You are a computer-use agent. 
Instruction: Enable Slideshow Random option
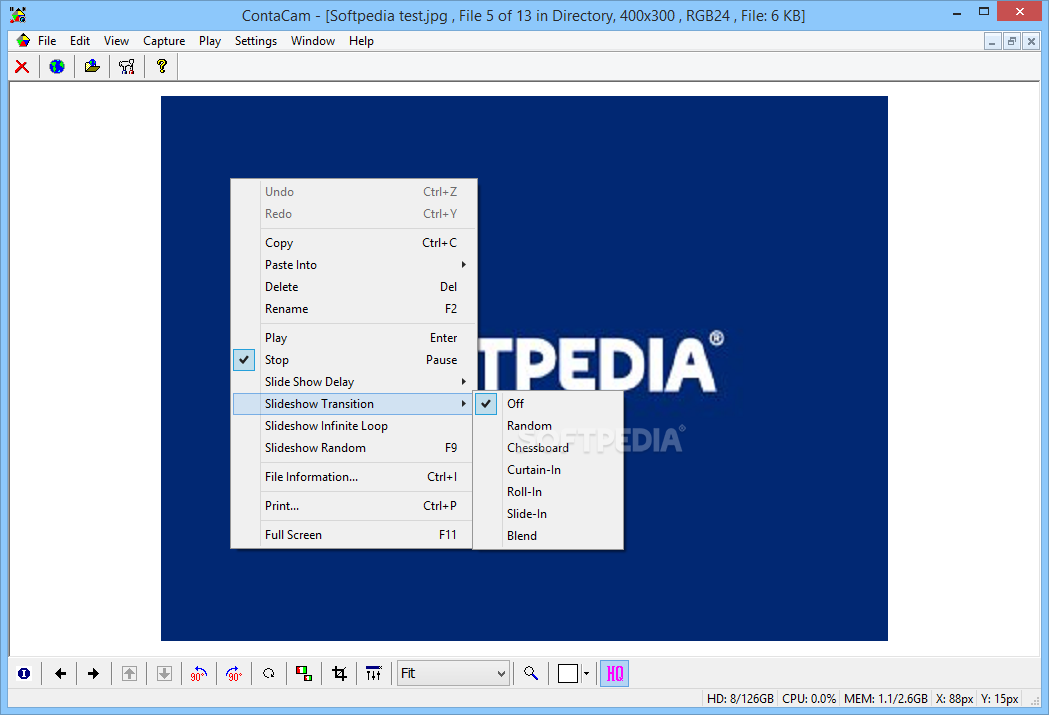pyautogui.click(x=353, y=448)
